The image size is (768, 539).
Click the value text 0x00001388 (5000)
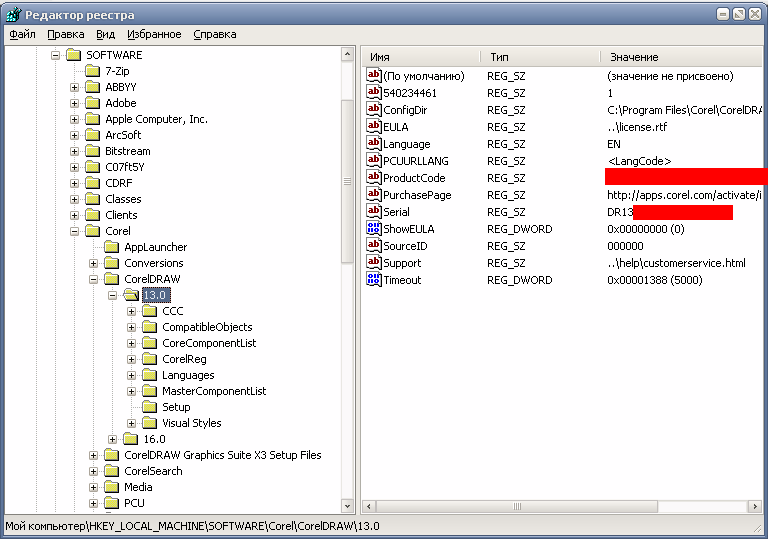(x=654, y=280)
